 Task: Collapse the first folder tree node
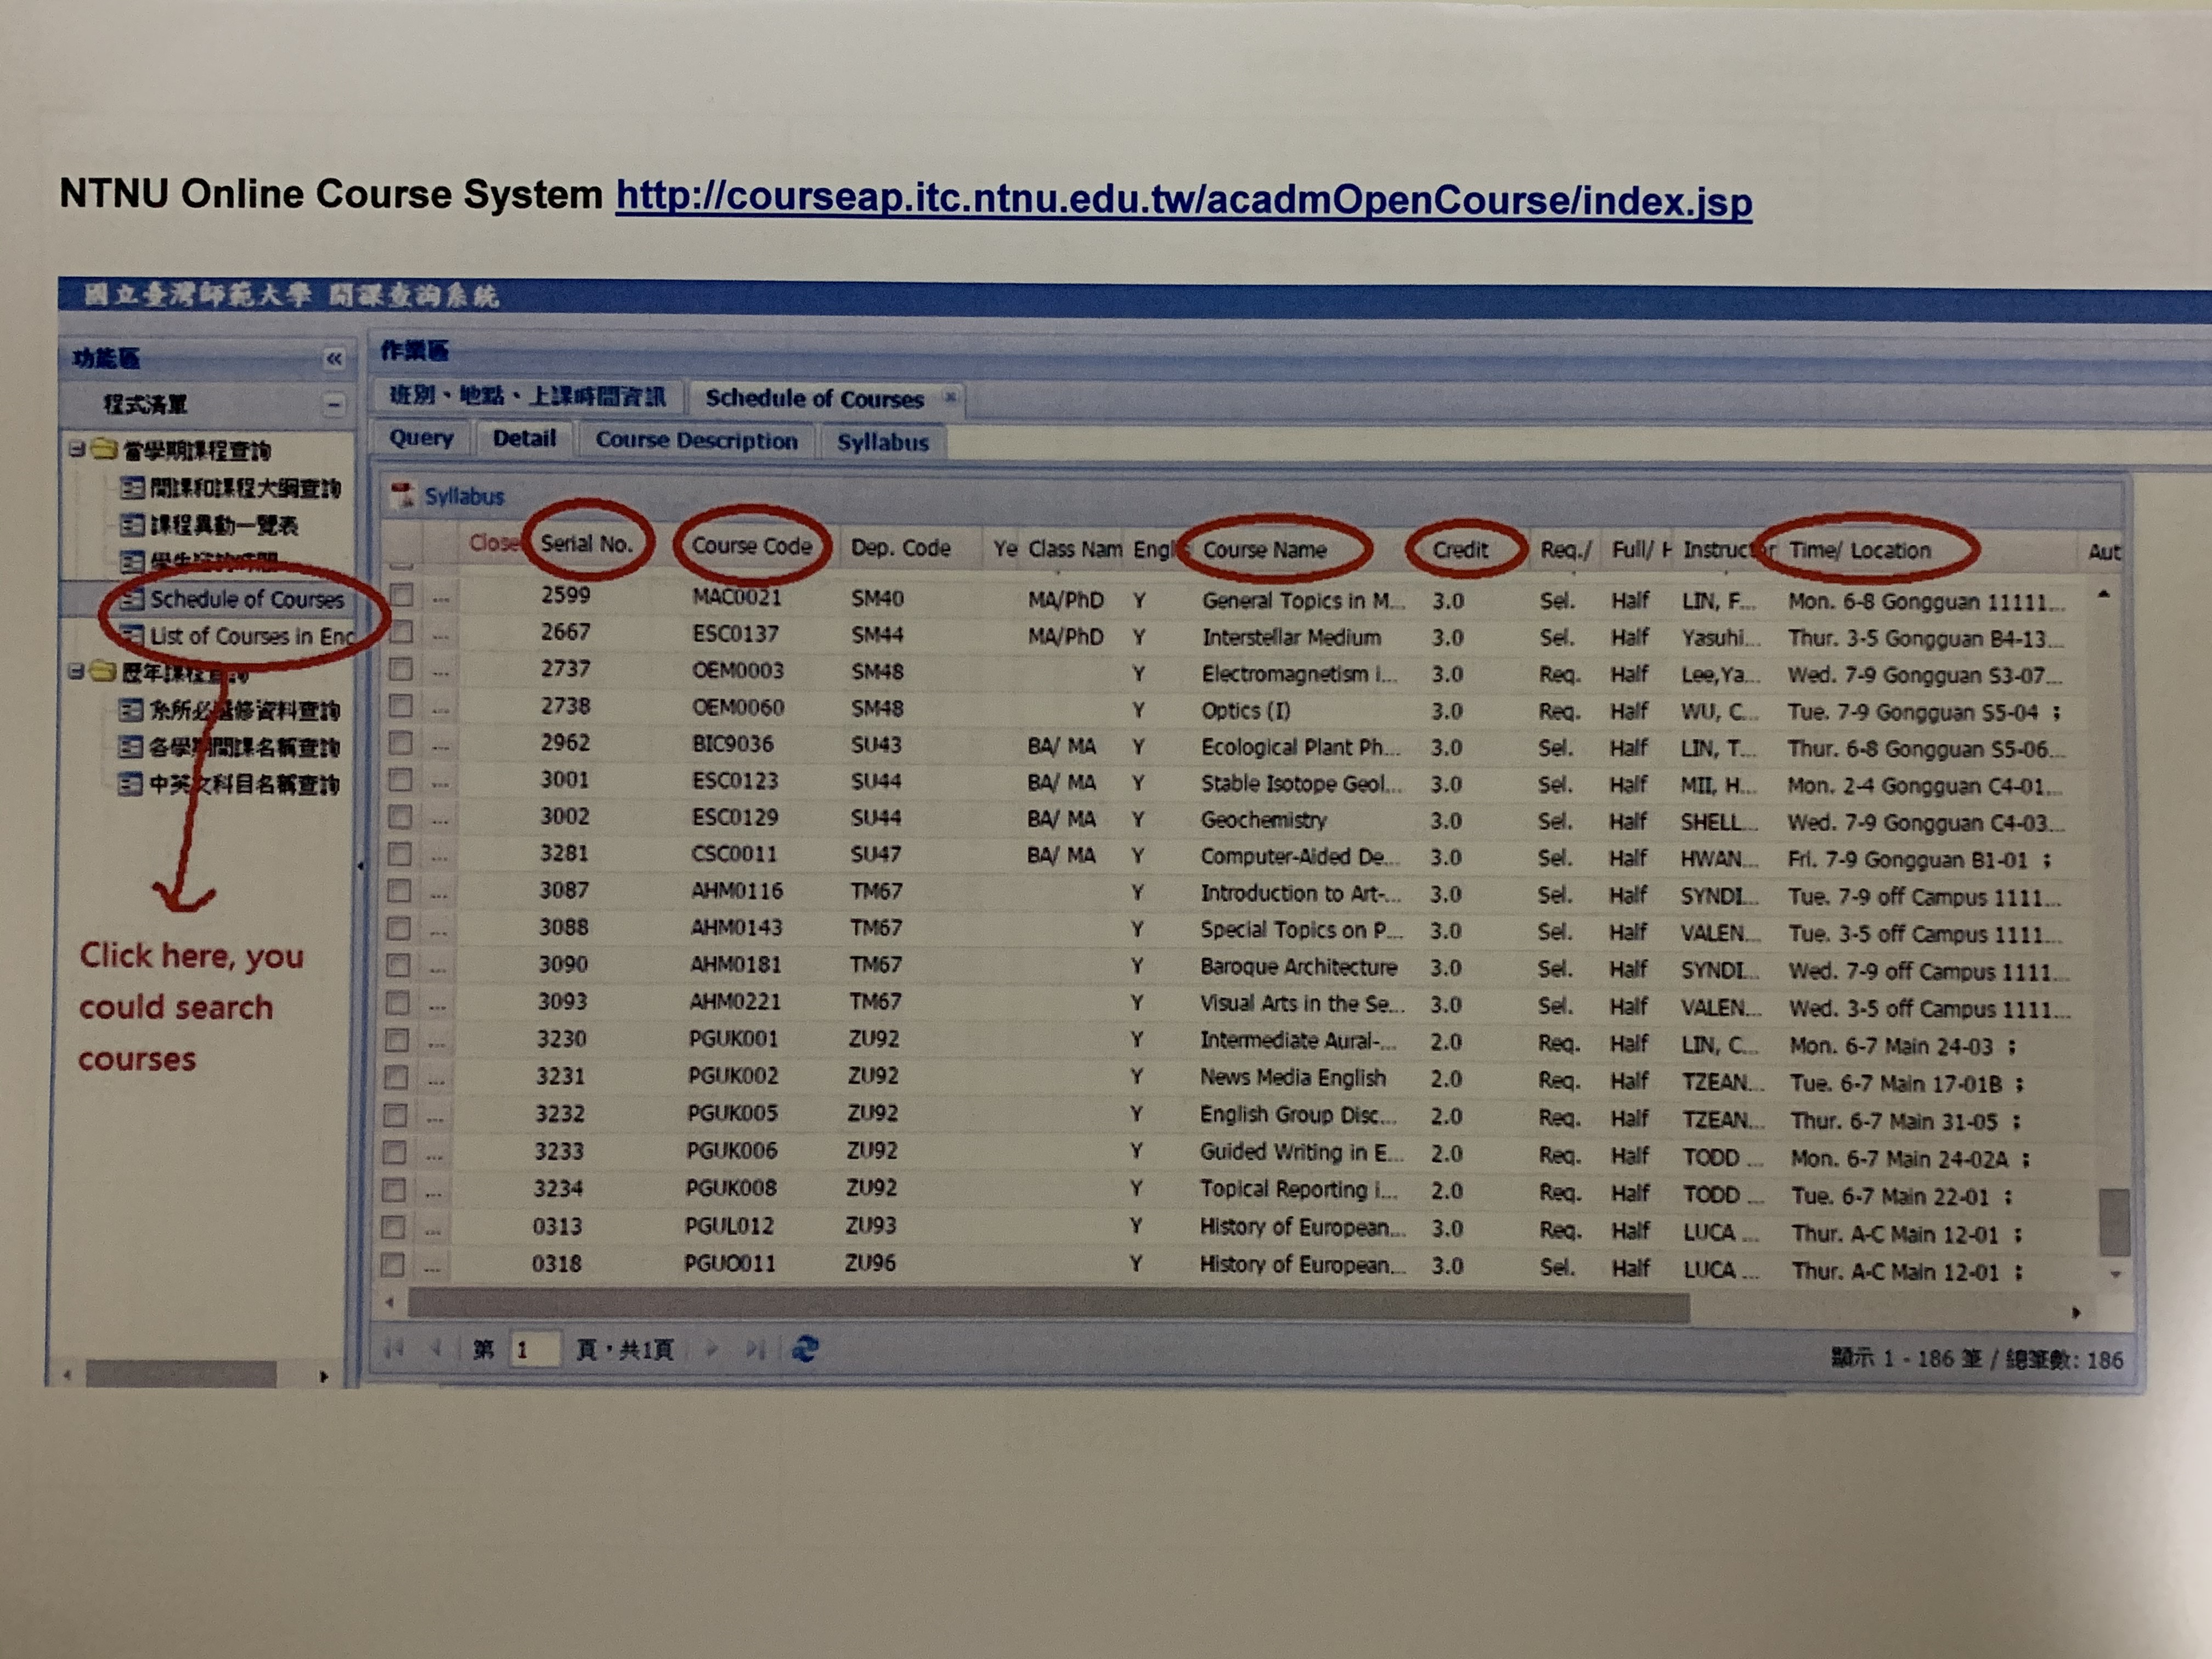coord(76,449)
